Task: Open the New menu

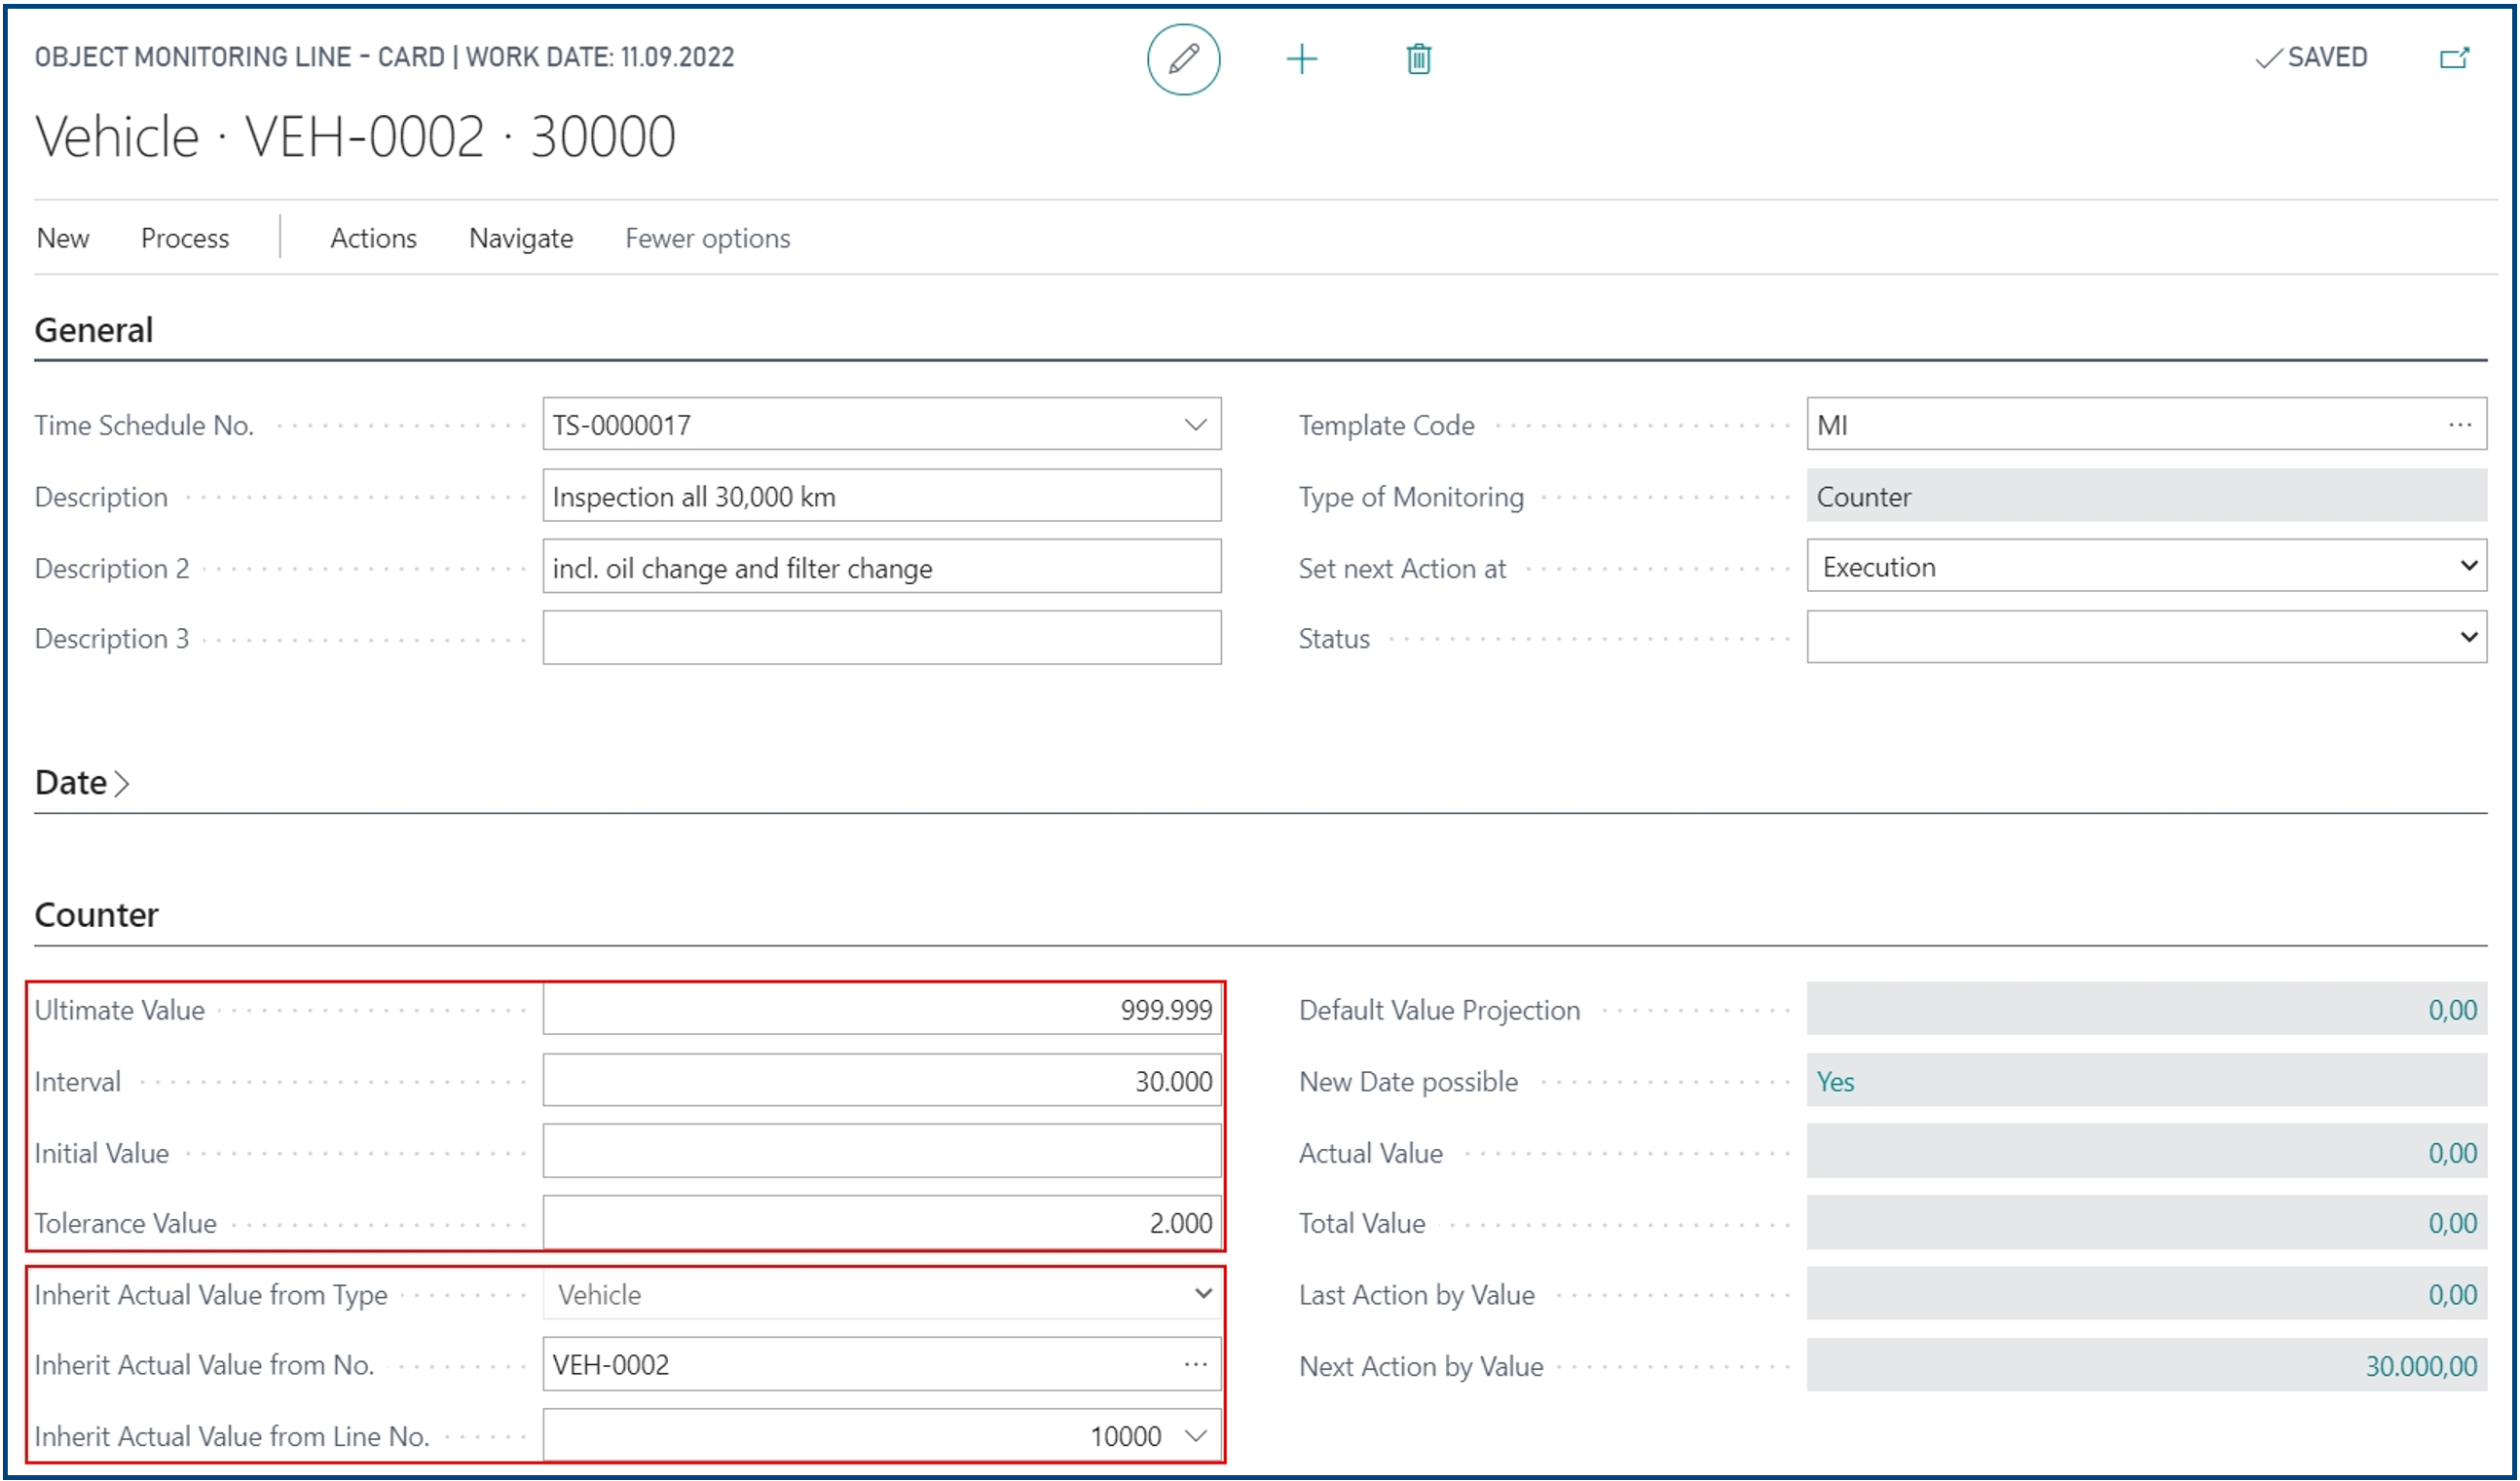Action: pyautogui.click(x=63, y=238)
